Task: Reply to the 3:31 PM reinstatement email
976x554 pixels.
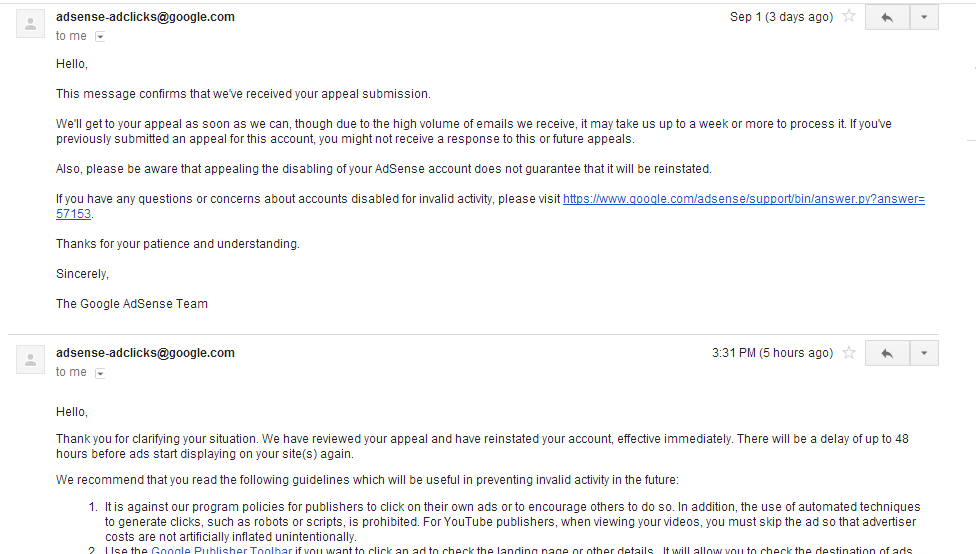Action: [887, 353]
